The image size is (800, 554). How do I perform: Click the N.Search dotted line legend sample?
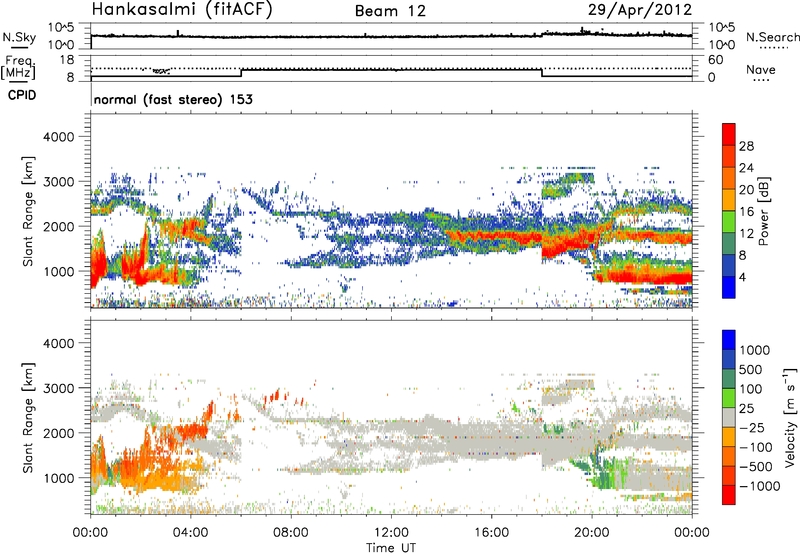(x=774, y=48)
